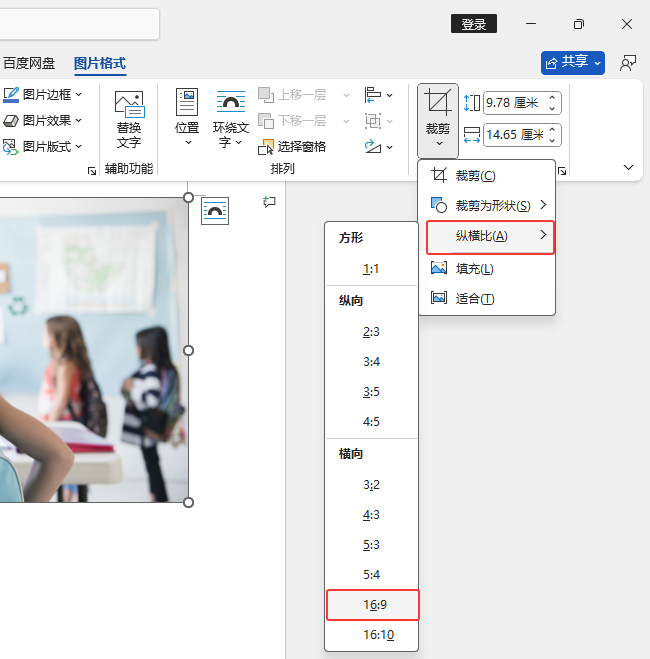Viewport: 650px width, 659px height.
Task: Open the 下移一层 dropdown arrow
Action: coord(346,121)
